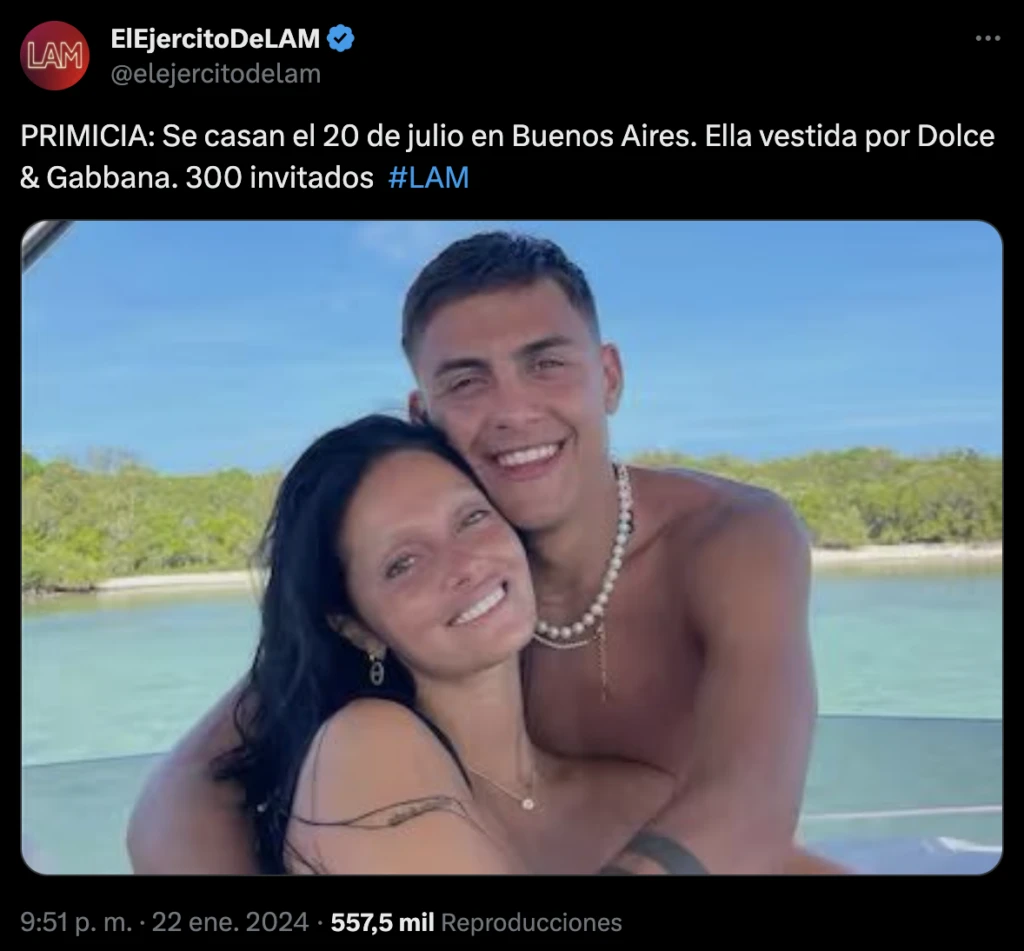
Task: Open the 9:51 p. m. timestamp
Action: tap(76, 922)
